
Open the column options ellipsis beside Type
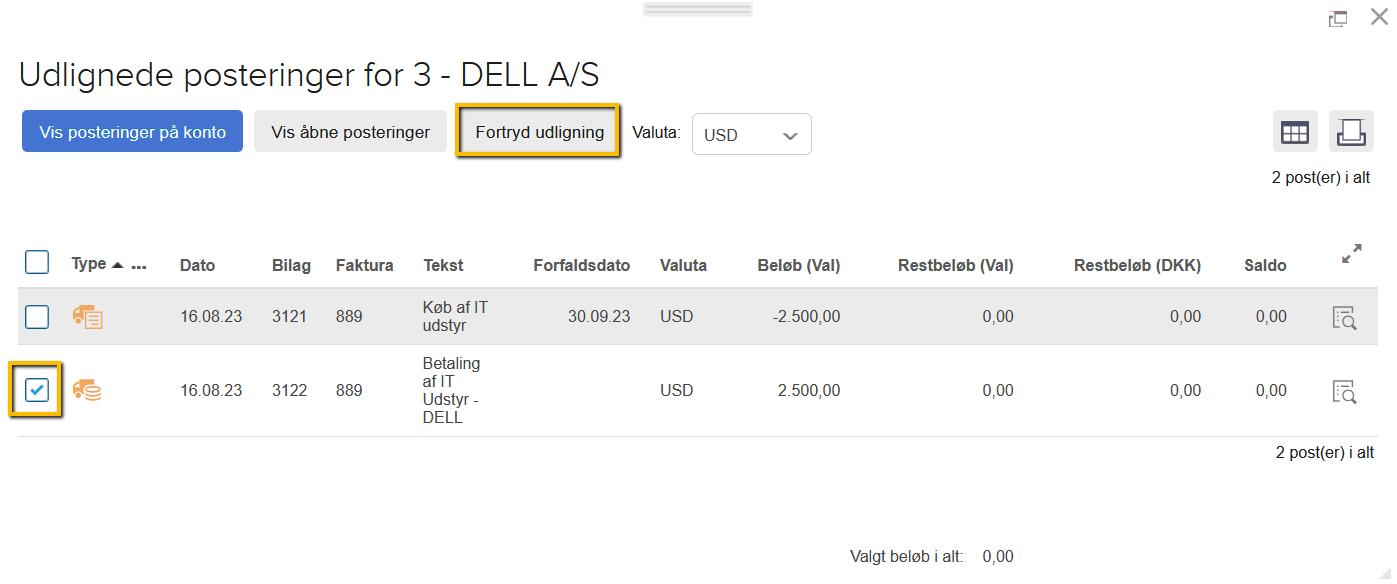click(x=139, y=267)
